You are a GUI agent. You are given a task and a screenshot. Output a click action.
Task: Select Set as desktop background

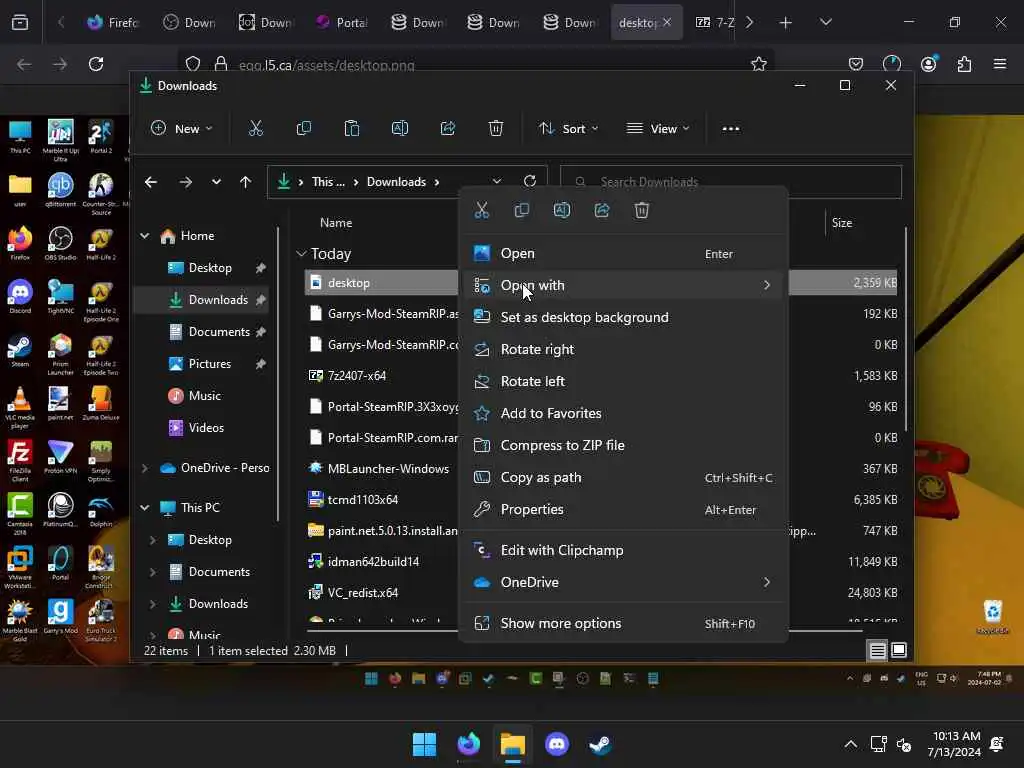624,317
